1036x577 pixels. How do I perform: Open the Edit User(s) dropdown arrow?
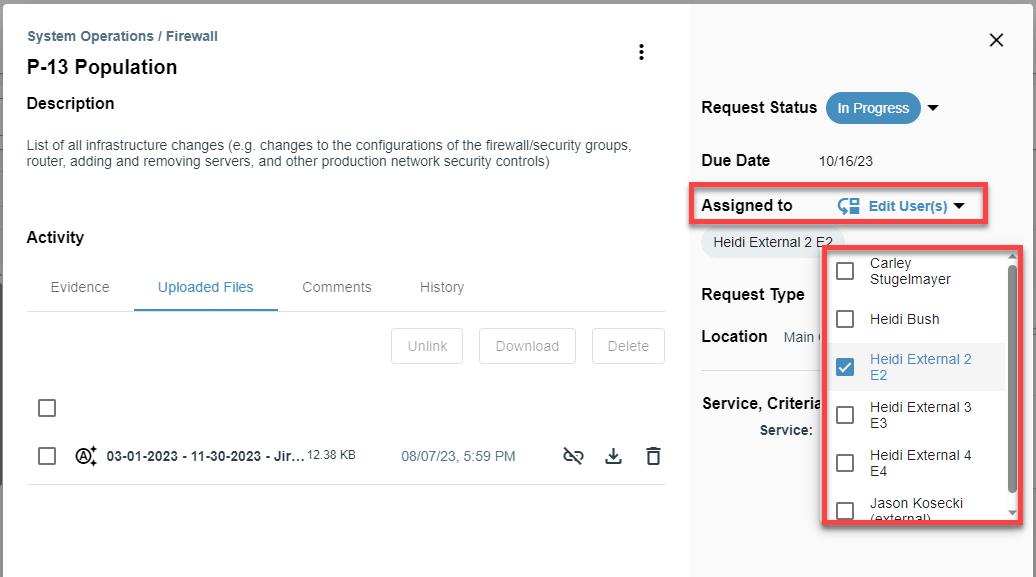tap(959, 204)
